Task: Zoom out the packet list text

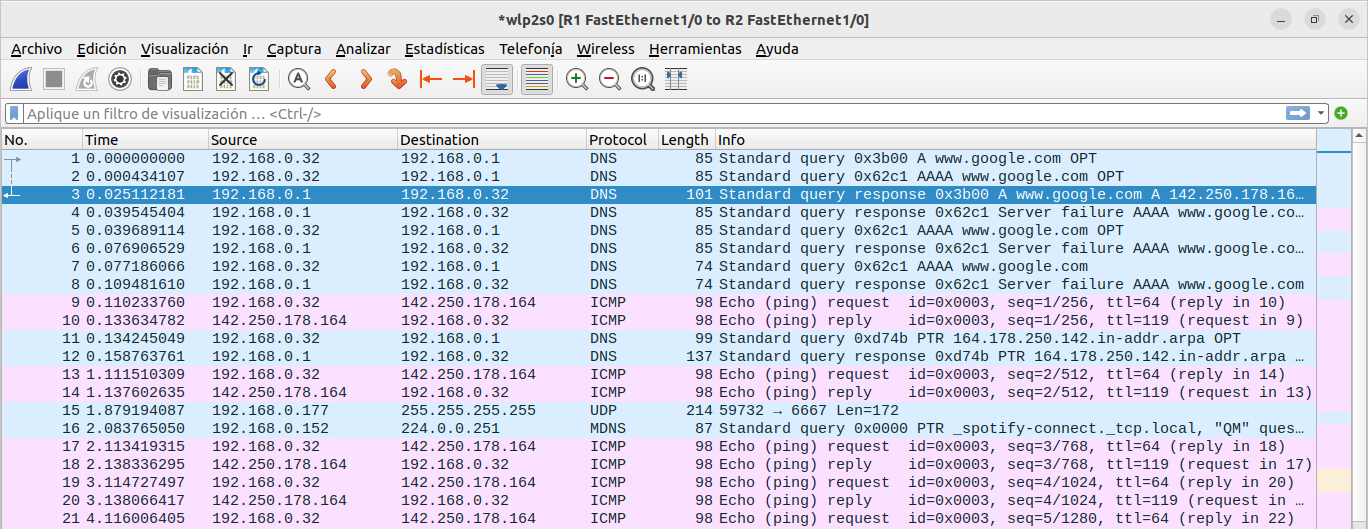Action: [x=610, y=79]
